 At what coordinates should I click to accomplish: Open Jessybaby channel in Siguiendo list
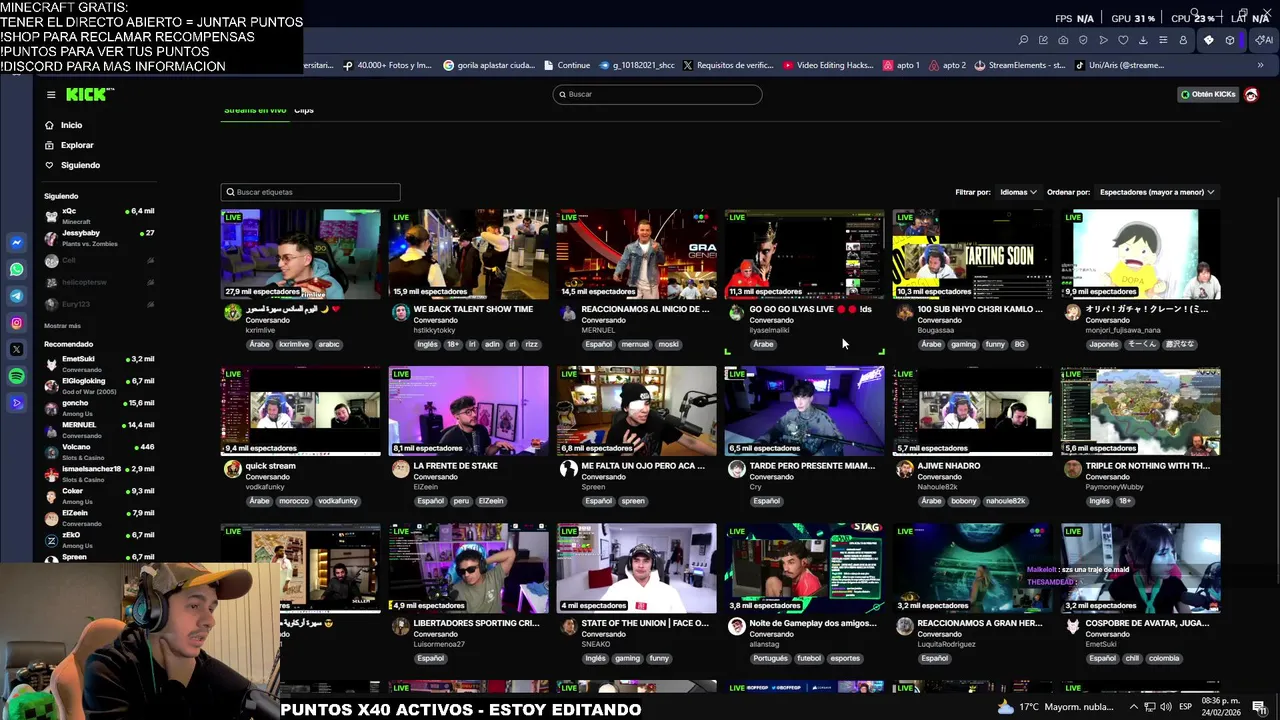[99, 237]
